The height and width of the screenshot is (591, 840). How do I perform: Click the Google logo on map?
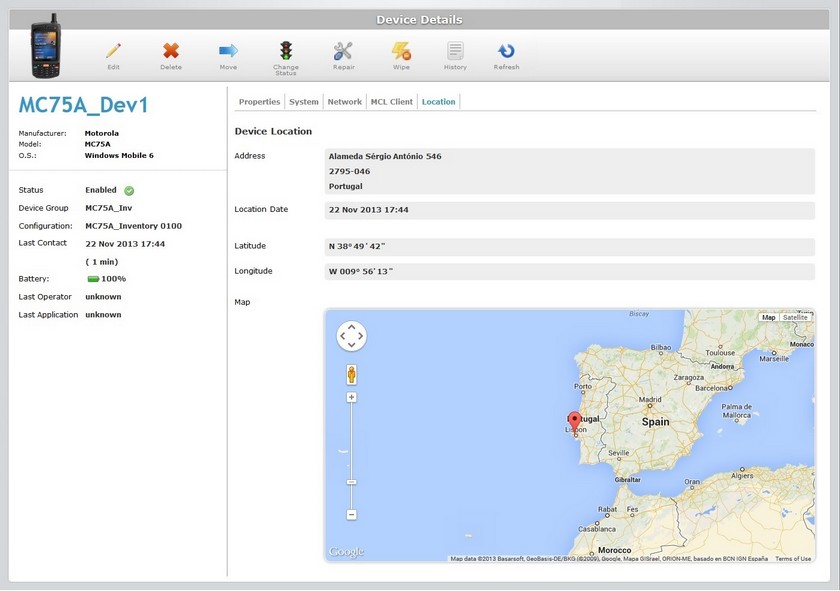[x=346, y=551]
